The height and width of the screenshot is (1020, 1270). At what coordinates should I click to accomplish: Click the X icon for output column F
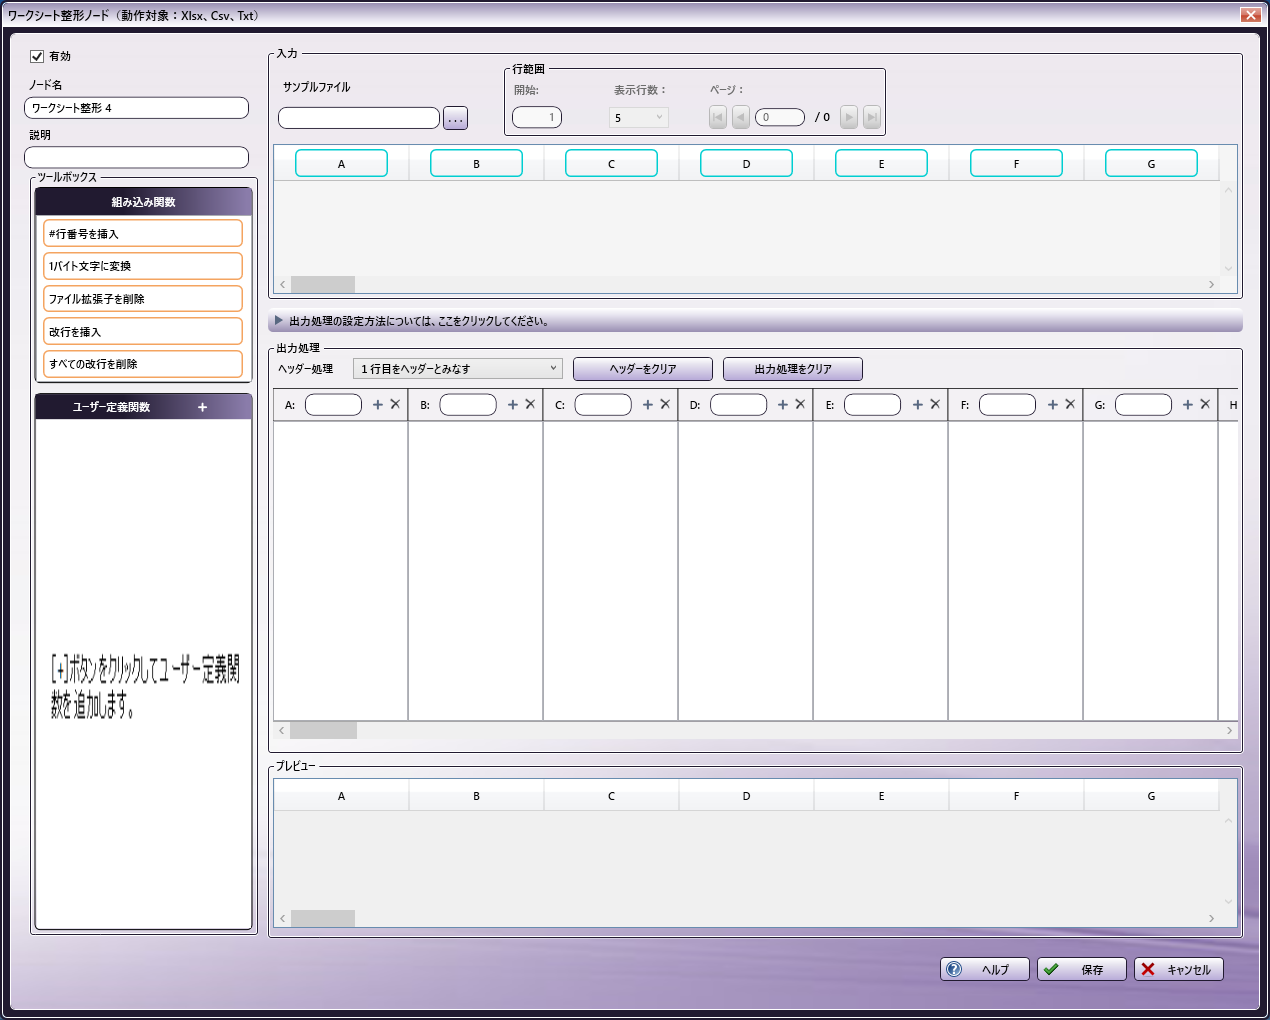click(1070, 404)
